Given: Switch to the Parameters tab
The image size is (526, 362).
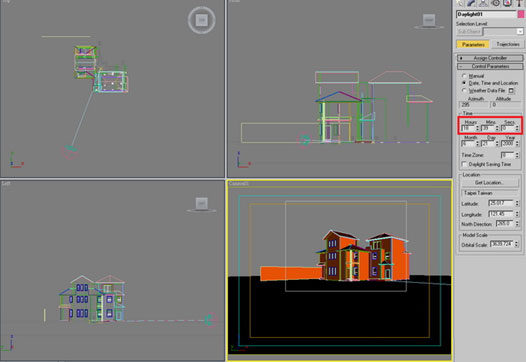Looking at the screenshot, I should click(473, 44).
